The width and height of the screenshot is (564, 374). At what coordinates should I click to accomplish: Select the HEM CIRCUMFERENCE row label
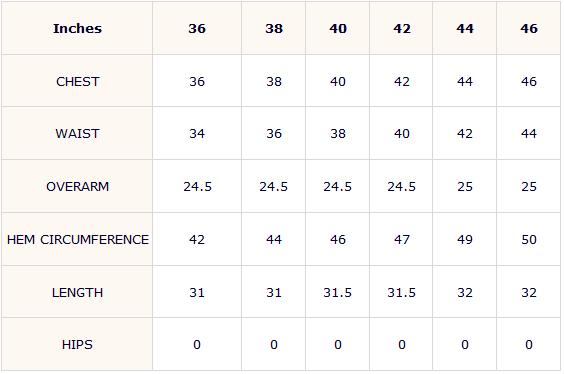tap(77, 240)
